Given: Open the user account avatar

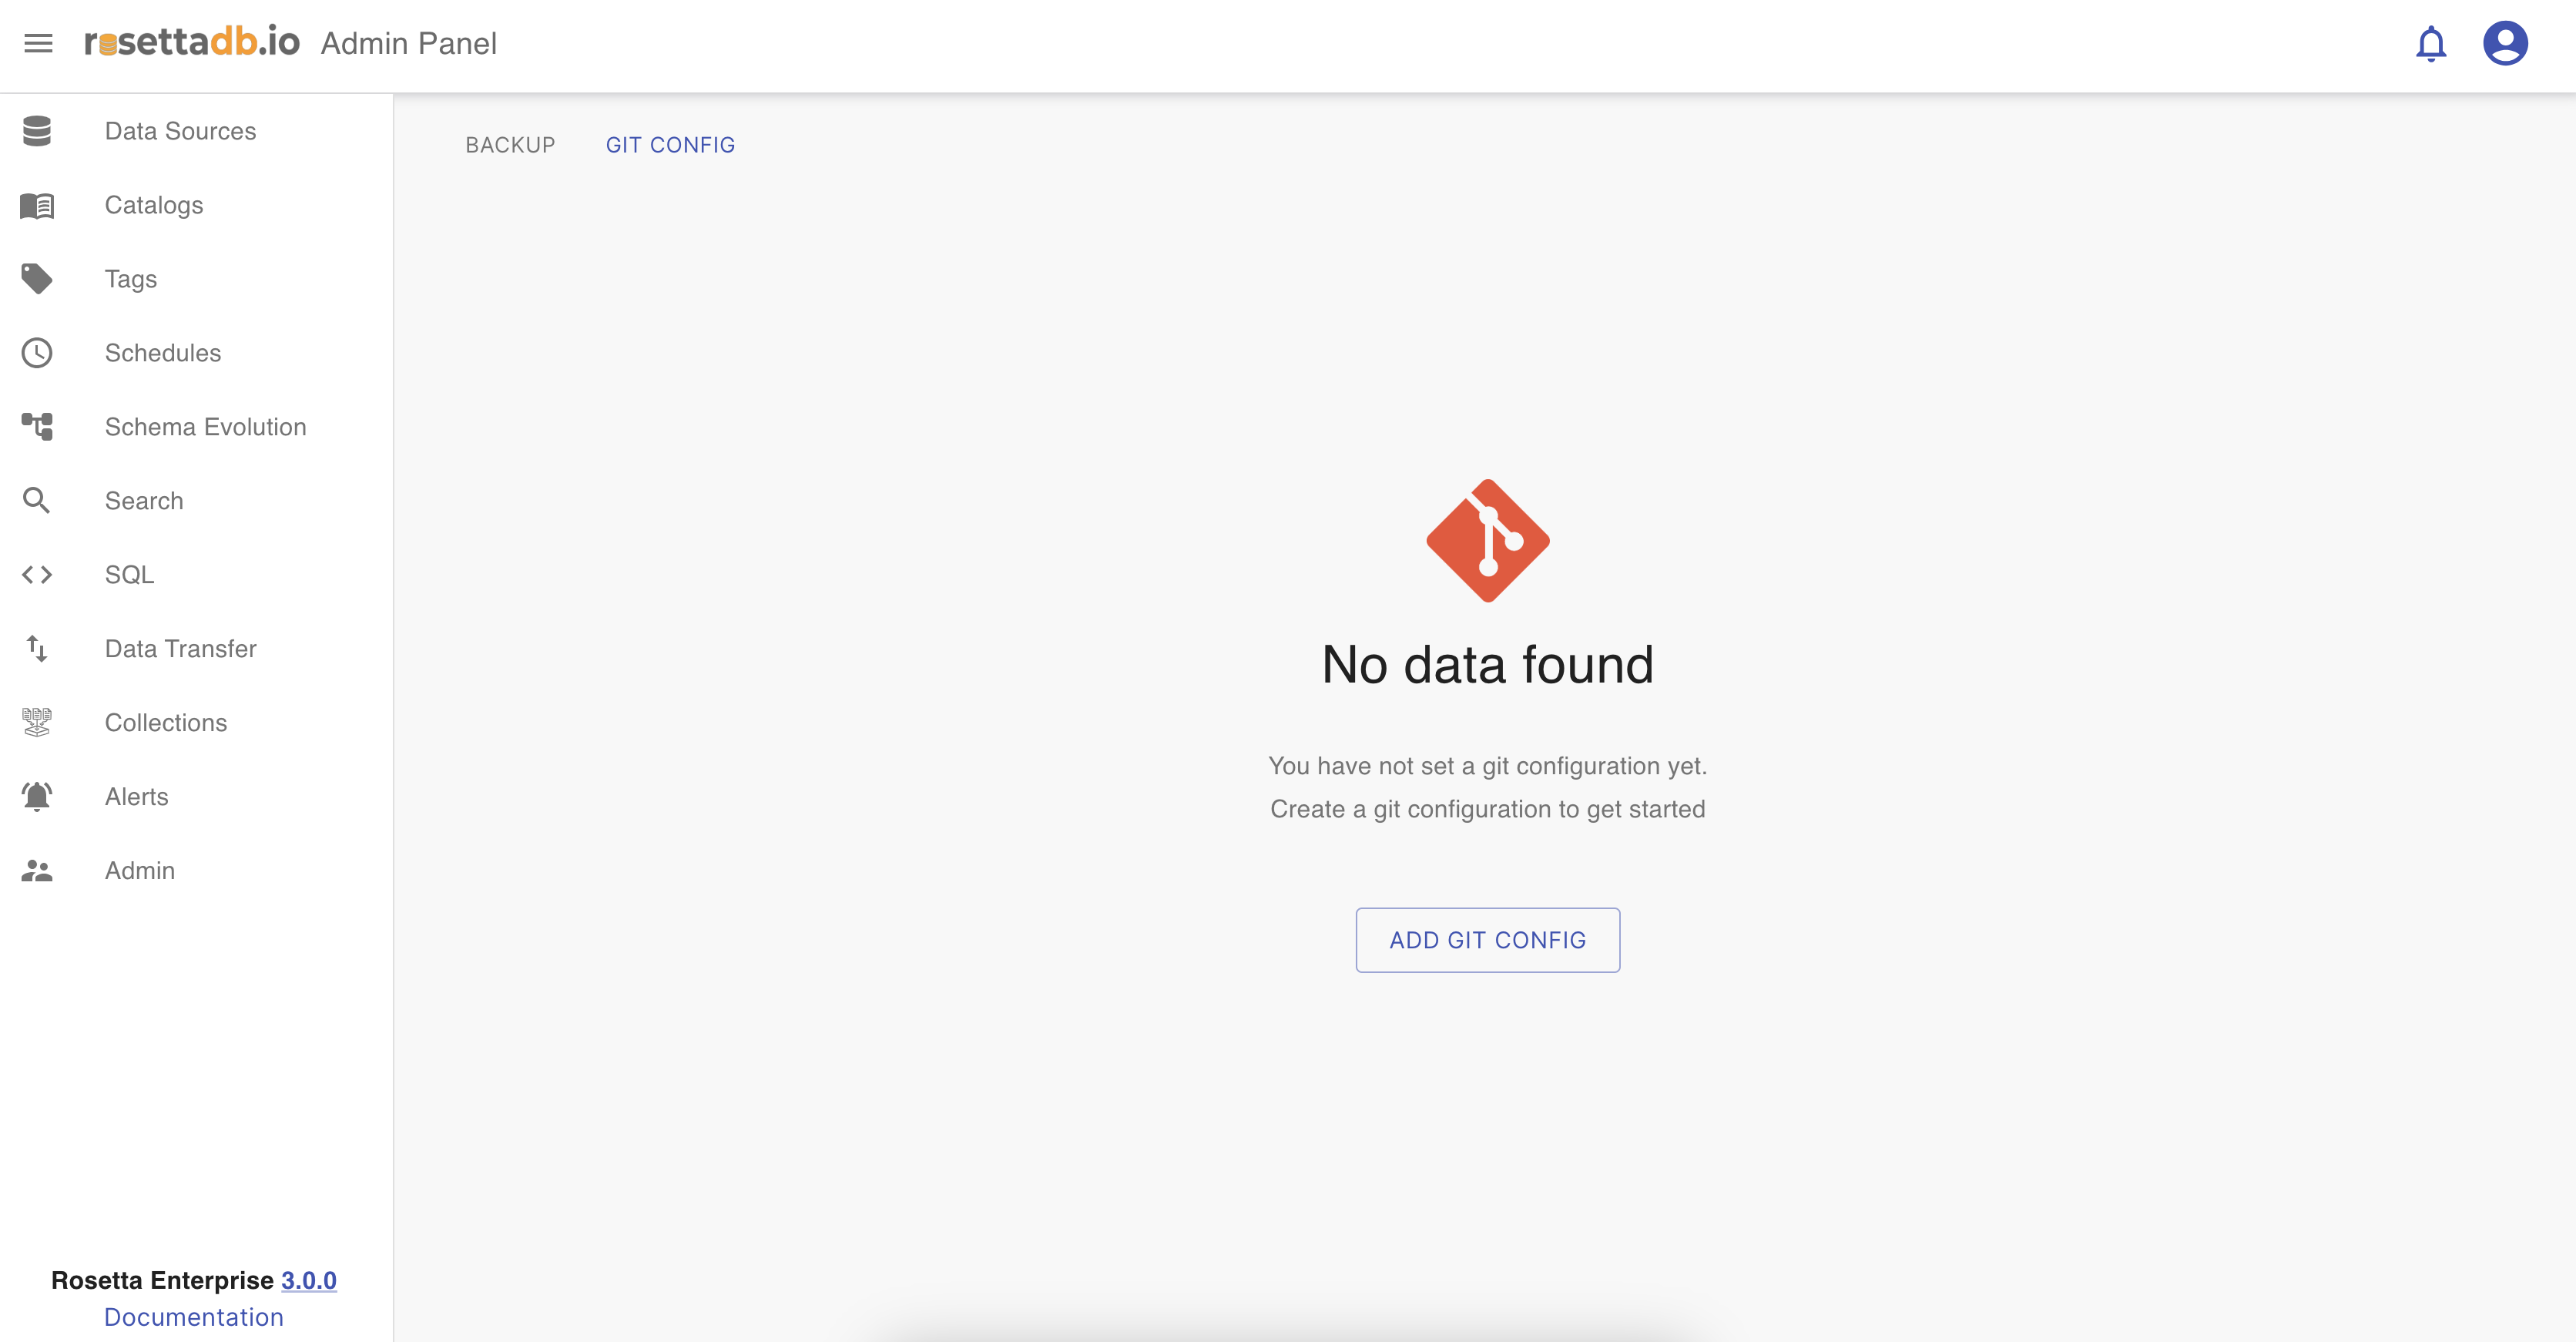Looking at the screenshot, I should 2505,44.
